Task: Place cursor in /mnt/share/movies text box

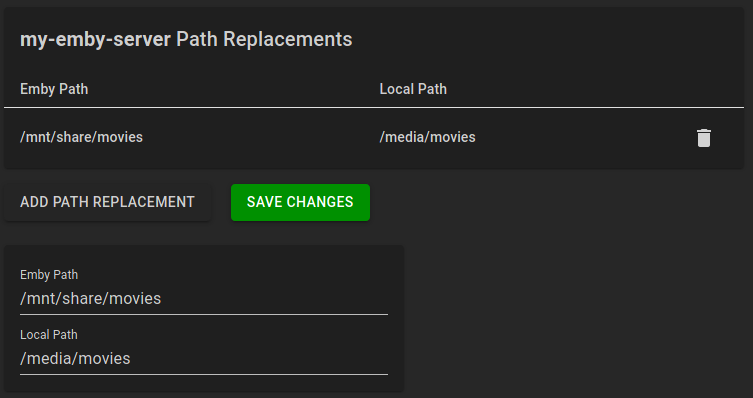Action: (204, 299)
